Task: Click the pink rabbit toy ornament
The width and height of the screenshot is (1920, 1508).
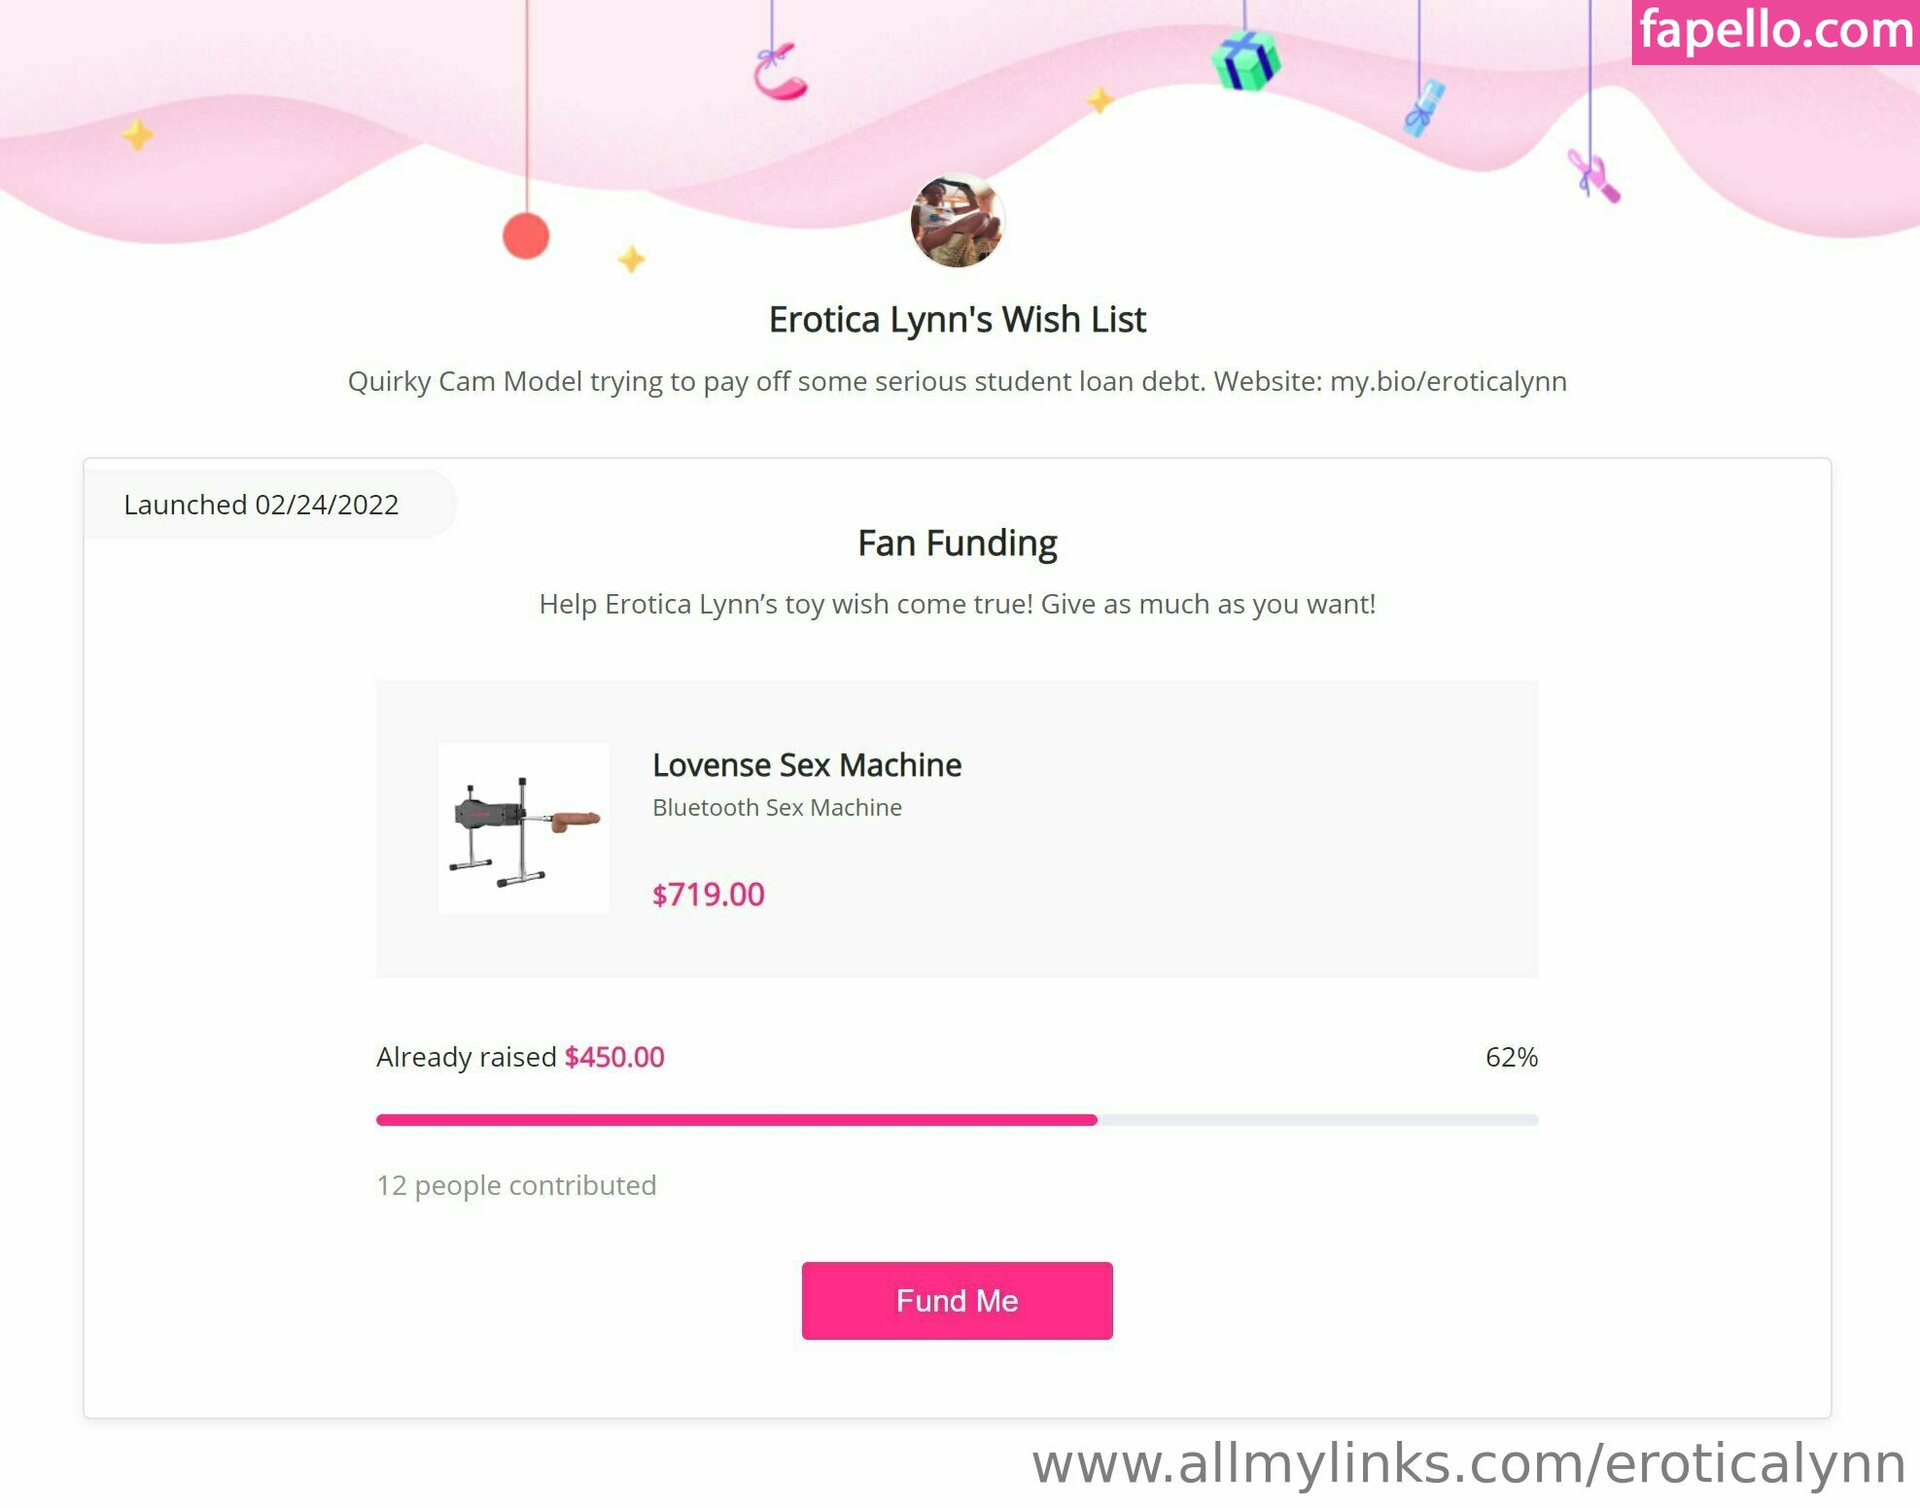Action: pos(1594,177)
